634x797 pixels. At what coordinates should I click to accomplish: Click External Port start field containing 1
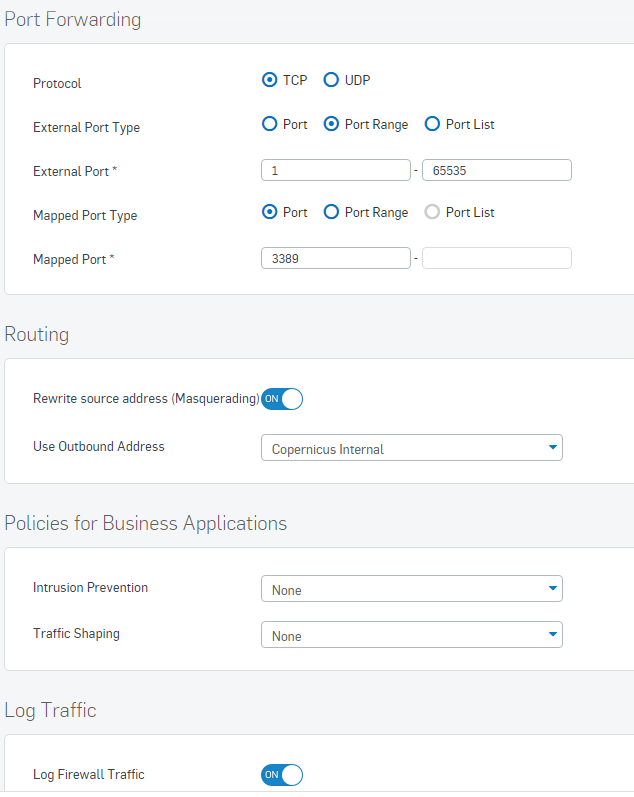coord(336,170)
